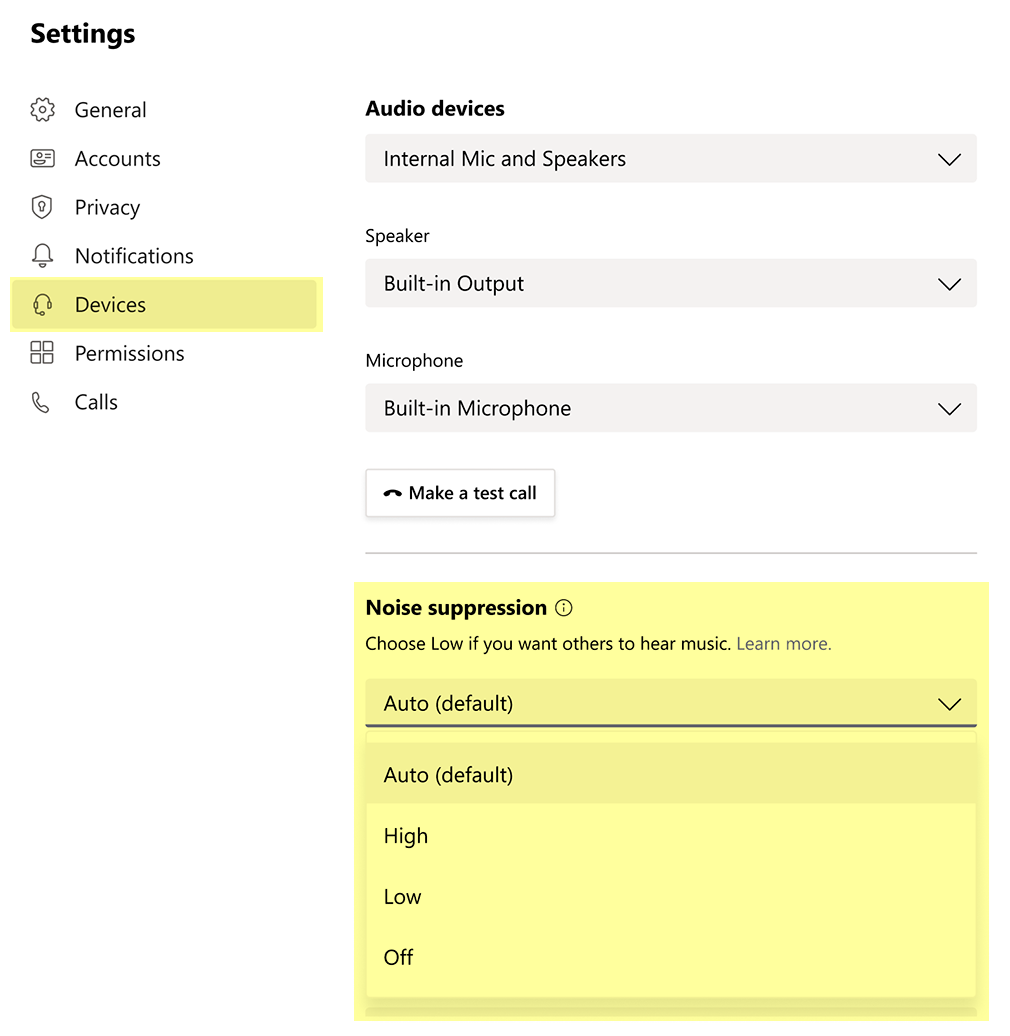Click the Calls phone icon
The image size is (1010, 1036).
point(42,402)
